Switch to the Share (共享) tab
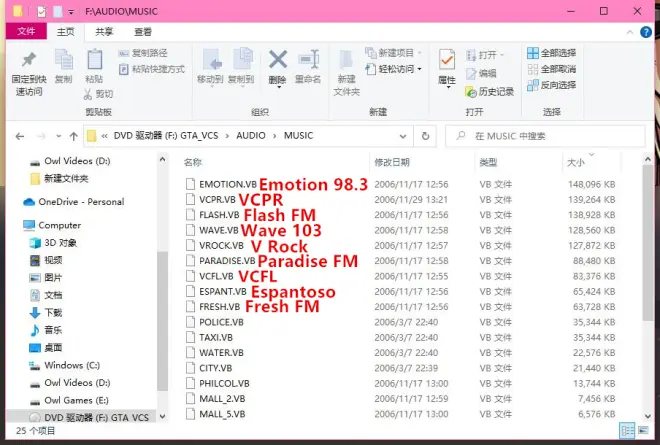This screenshot has height=445, width=660. tap(104, 32)
